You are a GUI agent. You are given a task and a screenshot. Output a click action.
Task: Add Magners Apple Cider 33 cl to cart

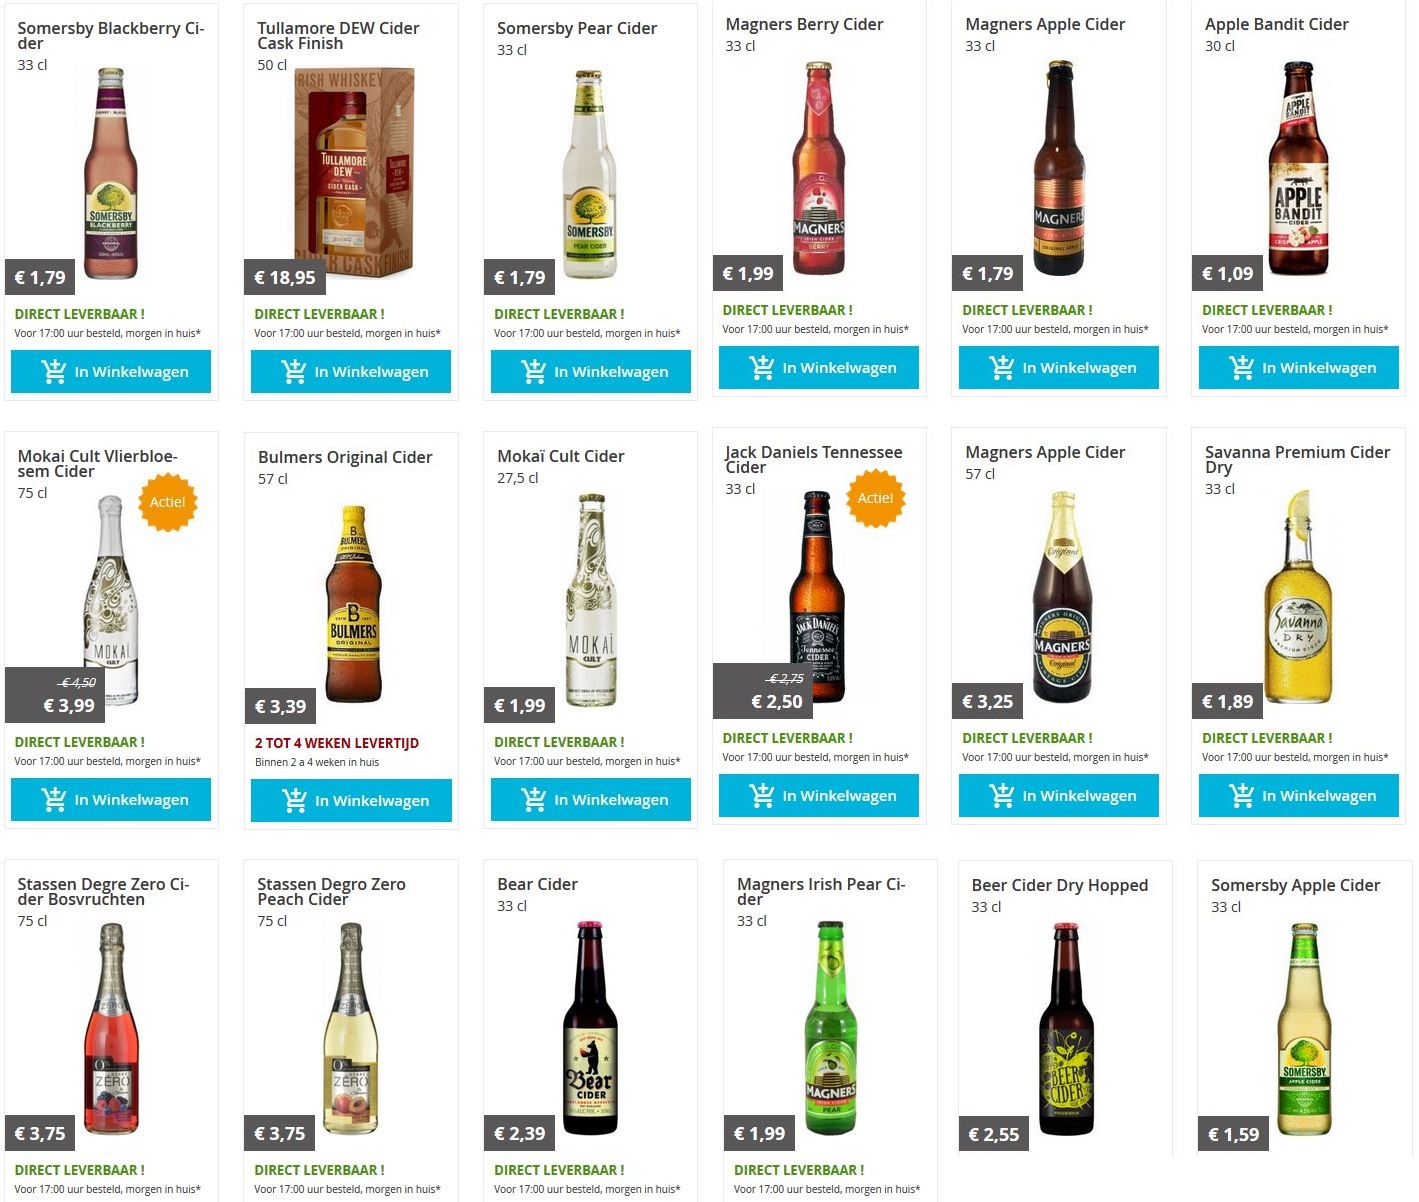click(1059, 368)
